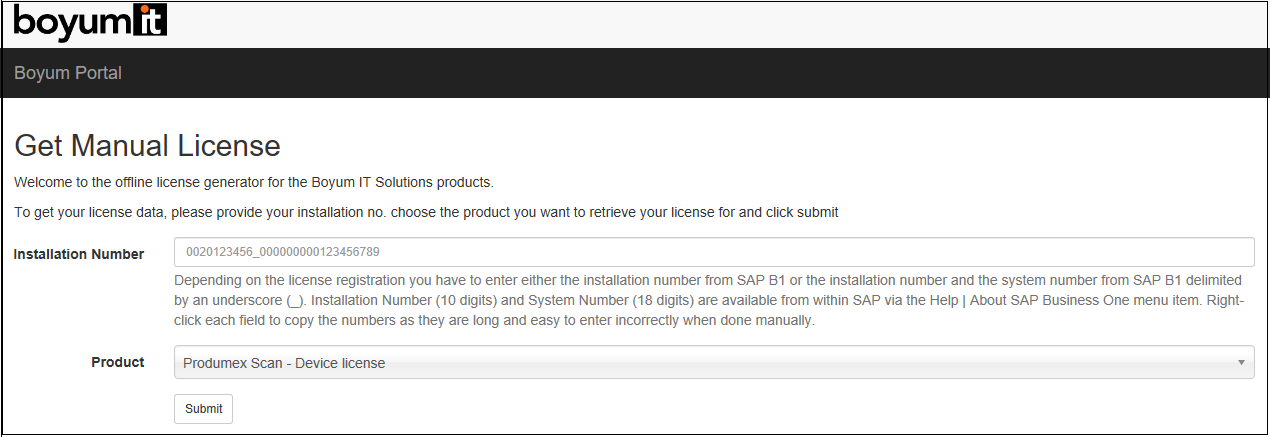Viewport: 1270px width, 437px height.
Task: Click the Installation Number label
Action: [x=79, y=254]
